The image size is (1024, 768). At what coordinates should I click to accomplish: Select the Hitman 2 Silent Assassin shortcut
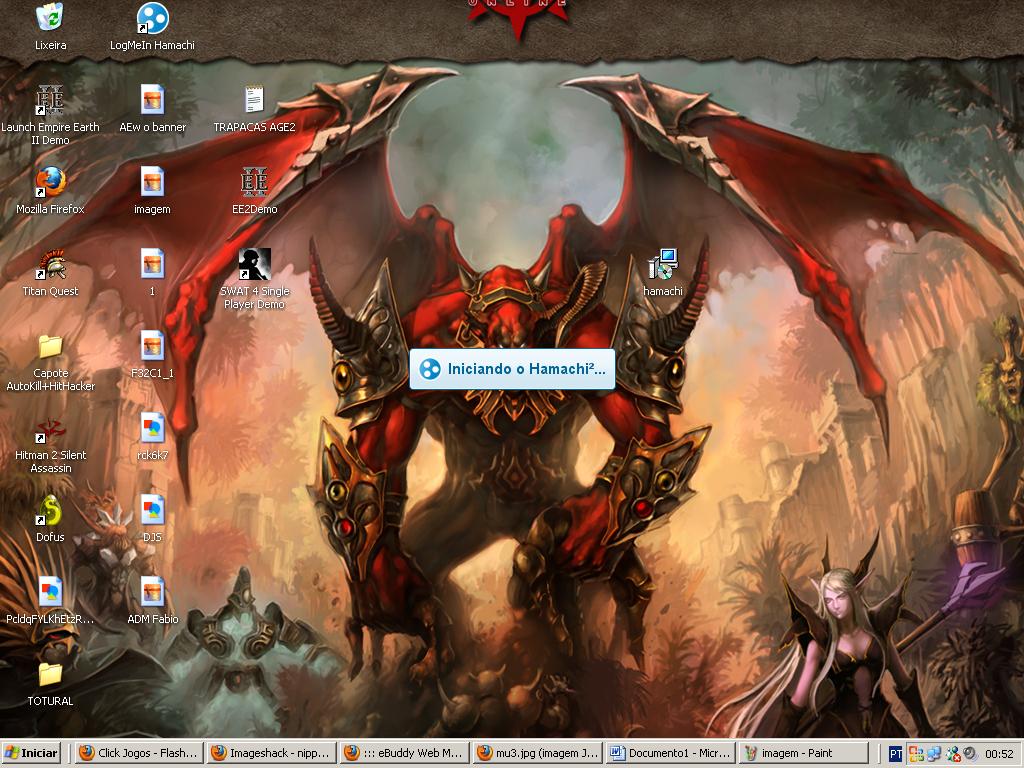(x=50, y=428)
